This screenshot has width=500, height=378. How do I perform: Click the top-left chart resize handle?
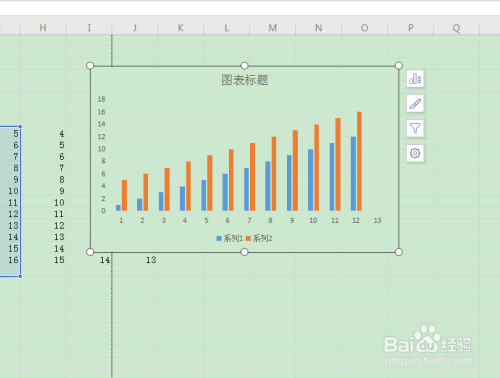tap(90, 66)
